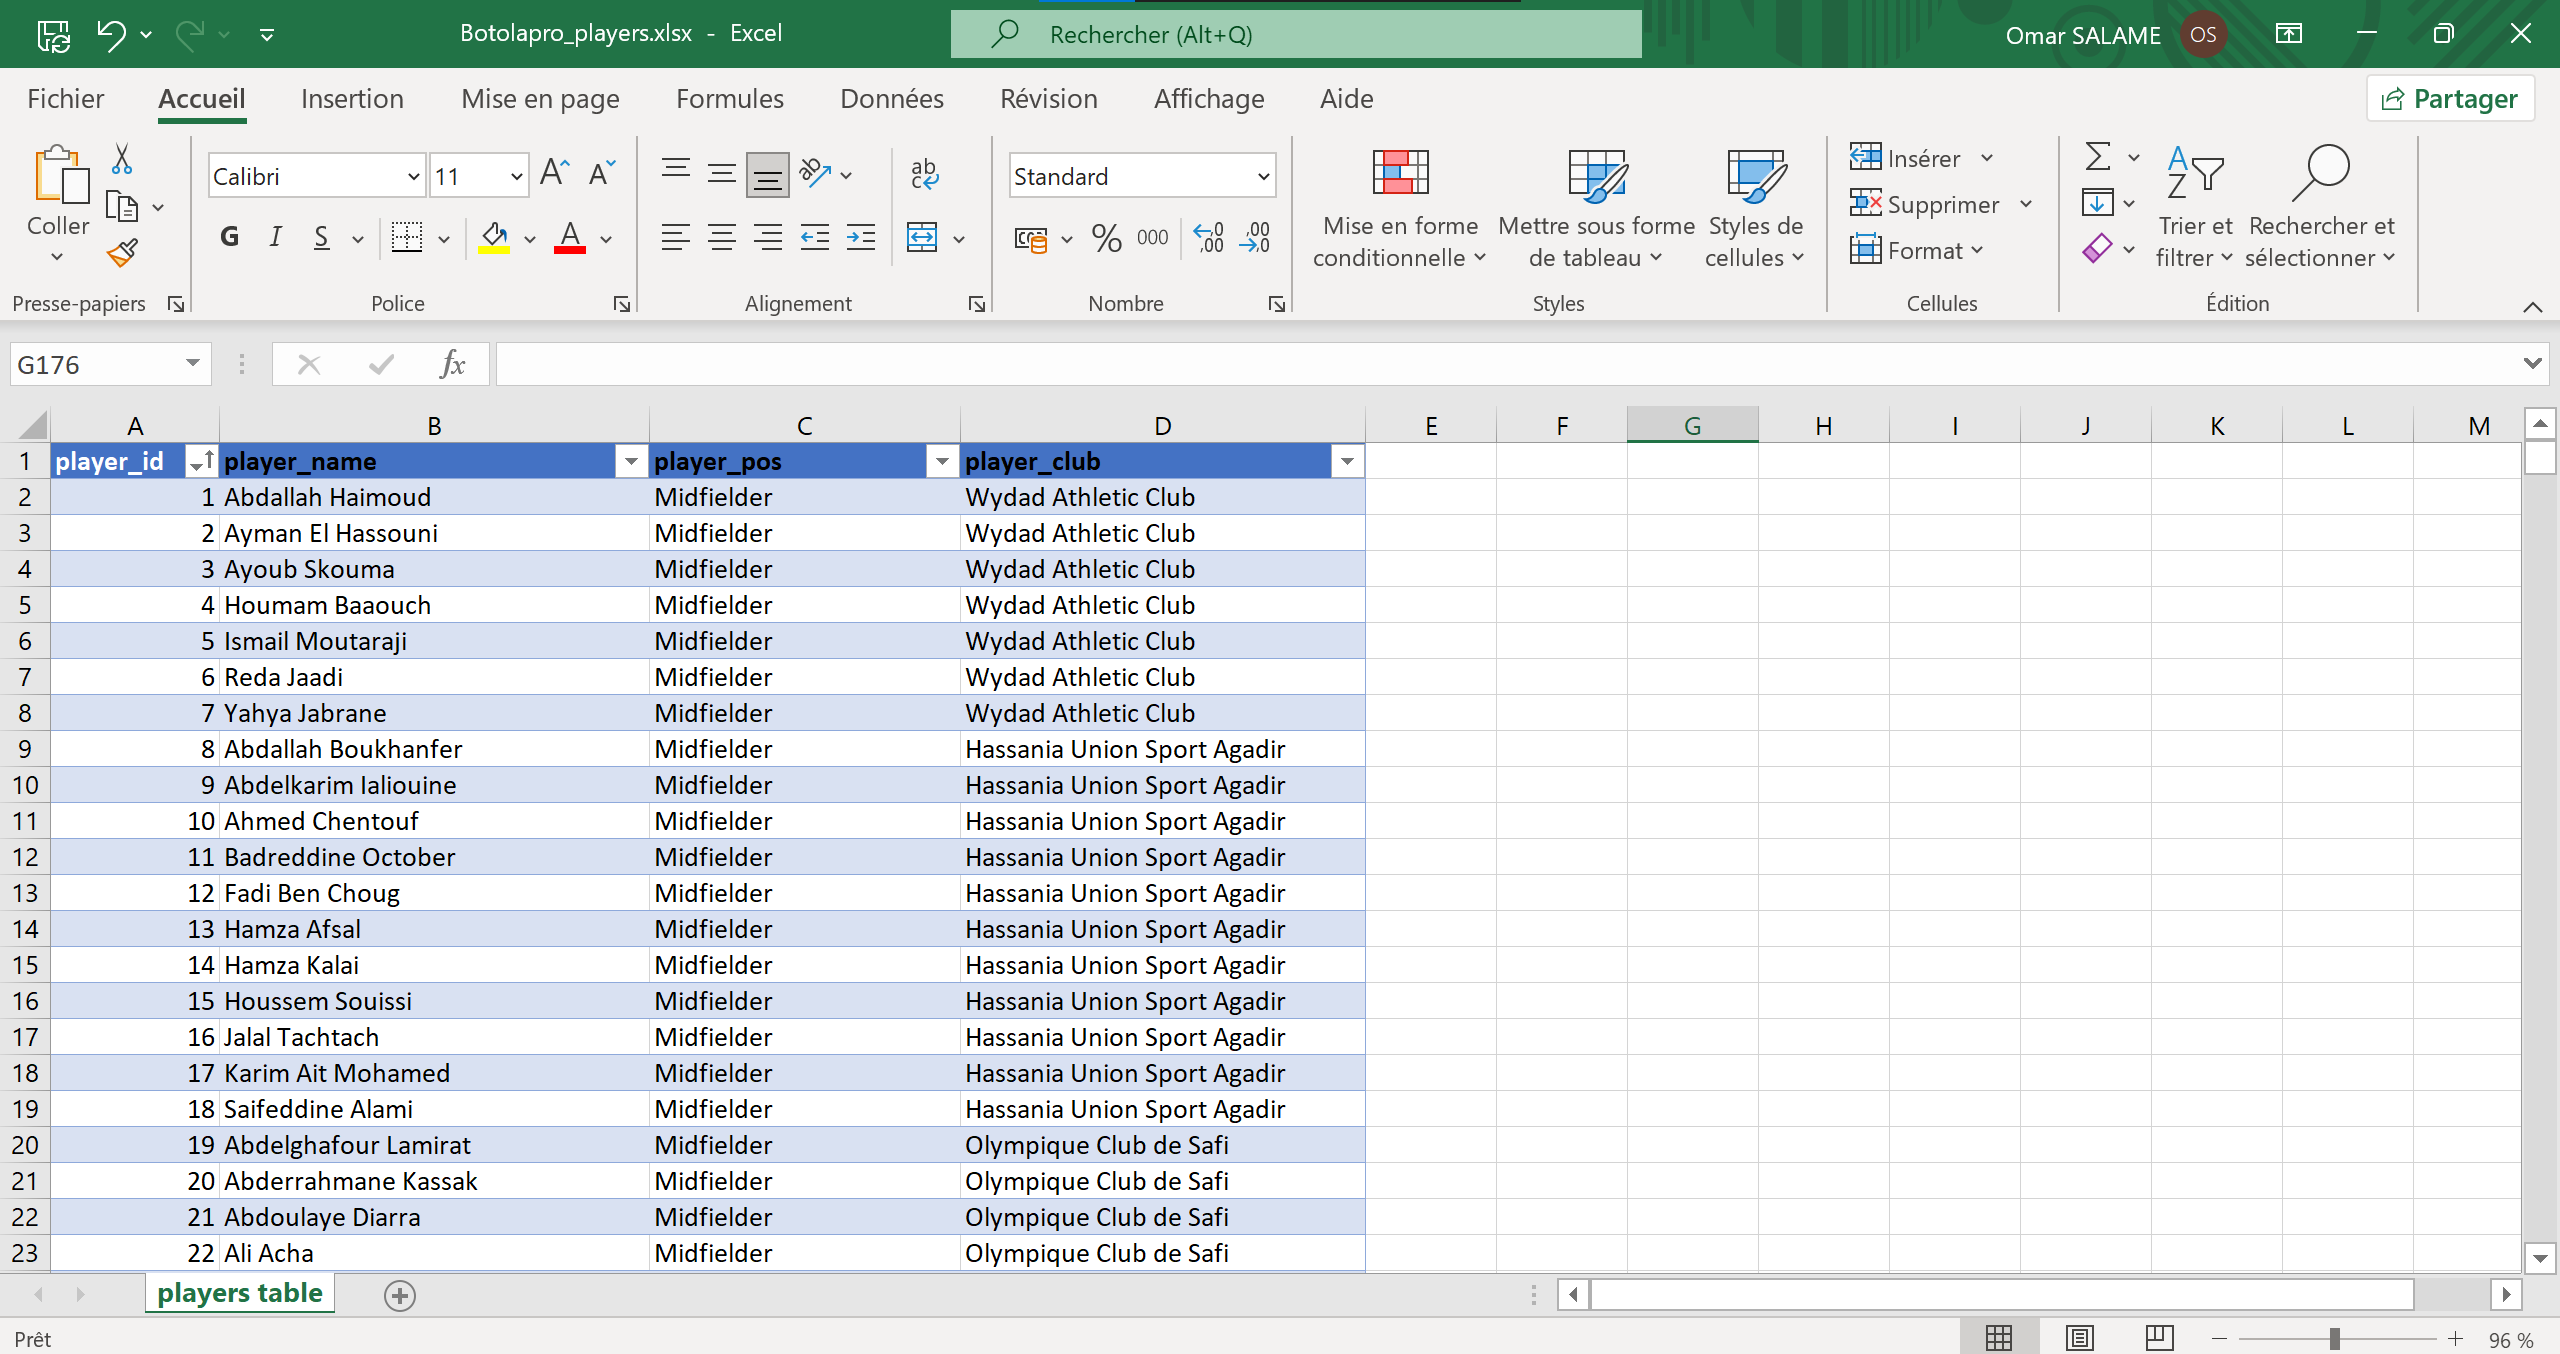Expand the Calibri font name dropdown
The height and width of the screenshot is (1354, 2560).
tap(413, 177)
